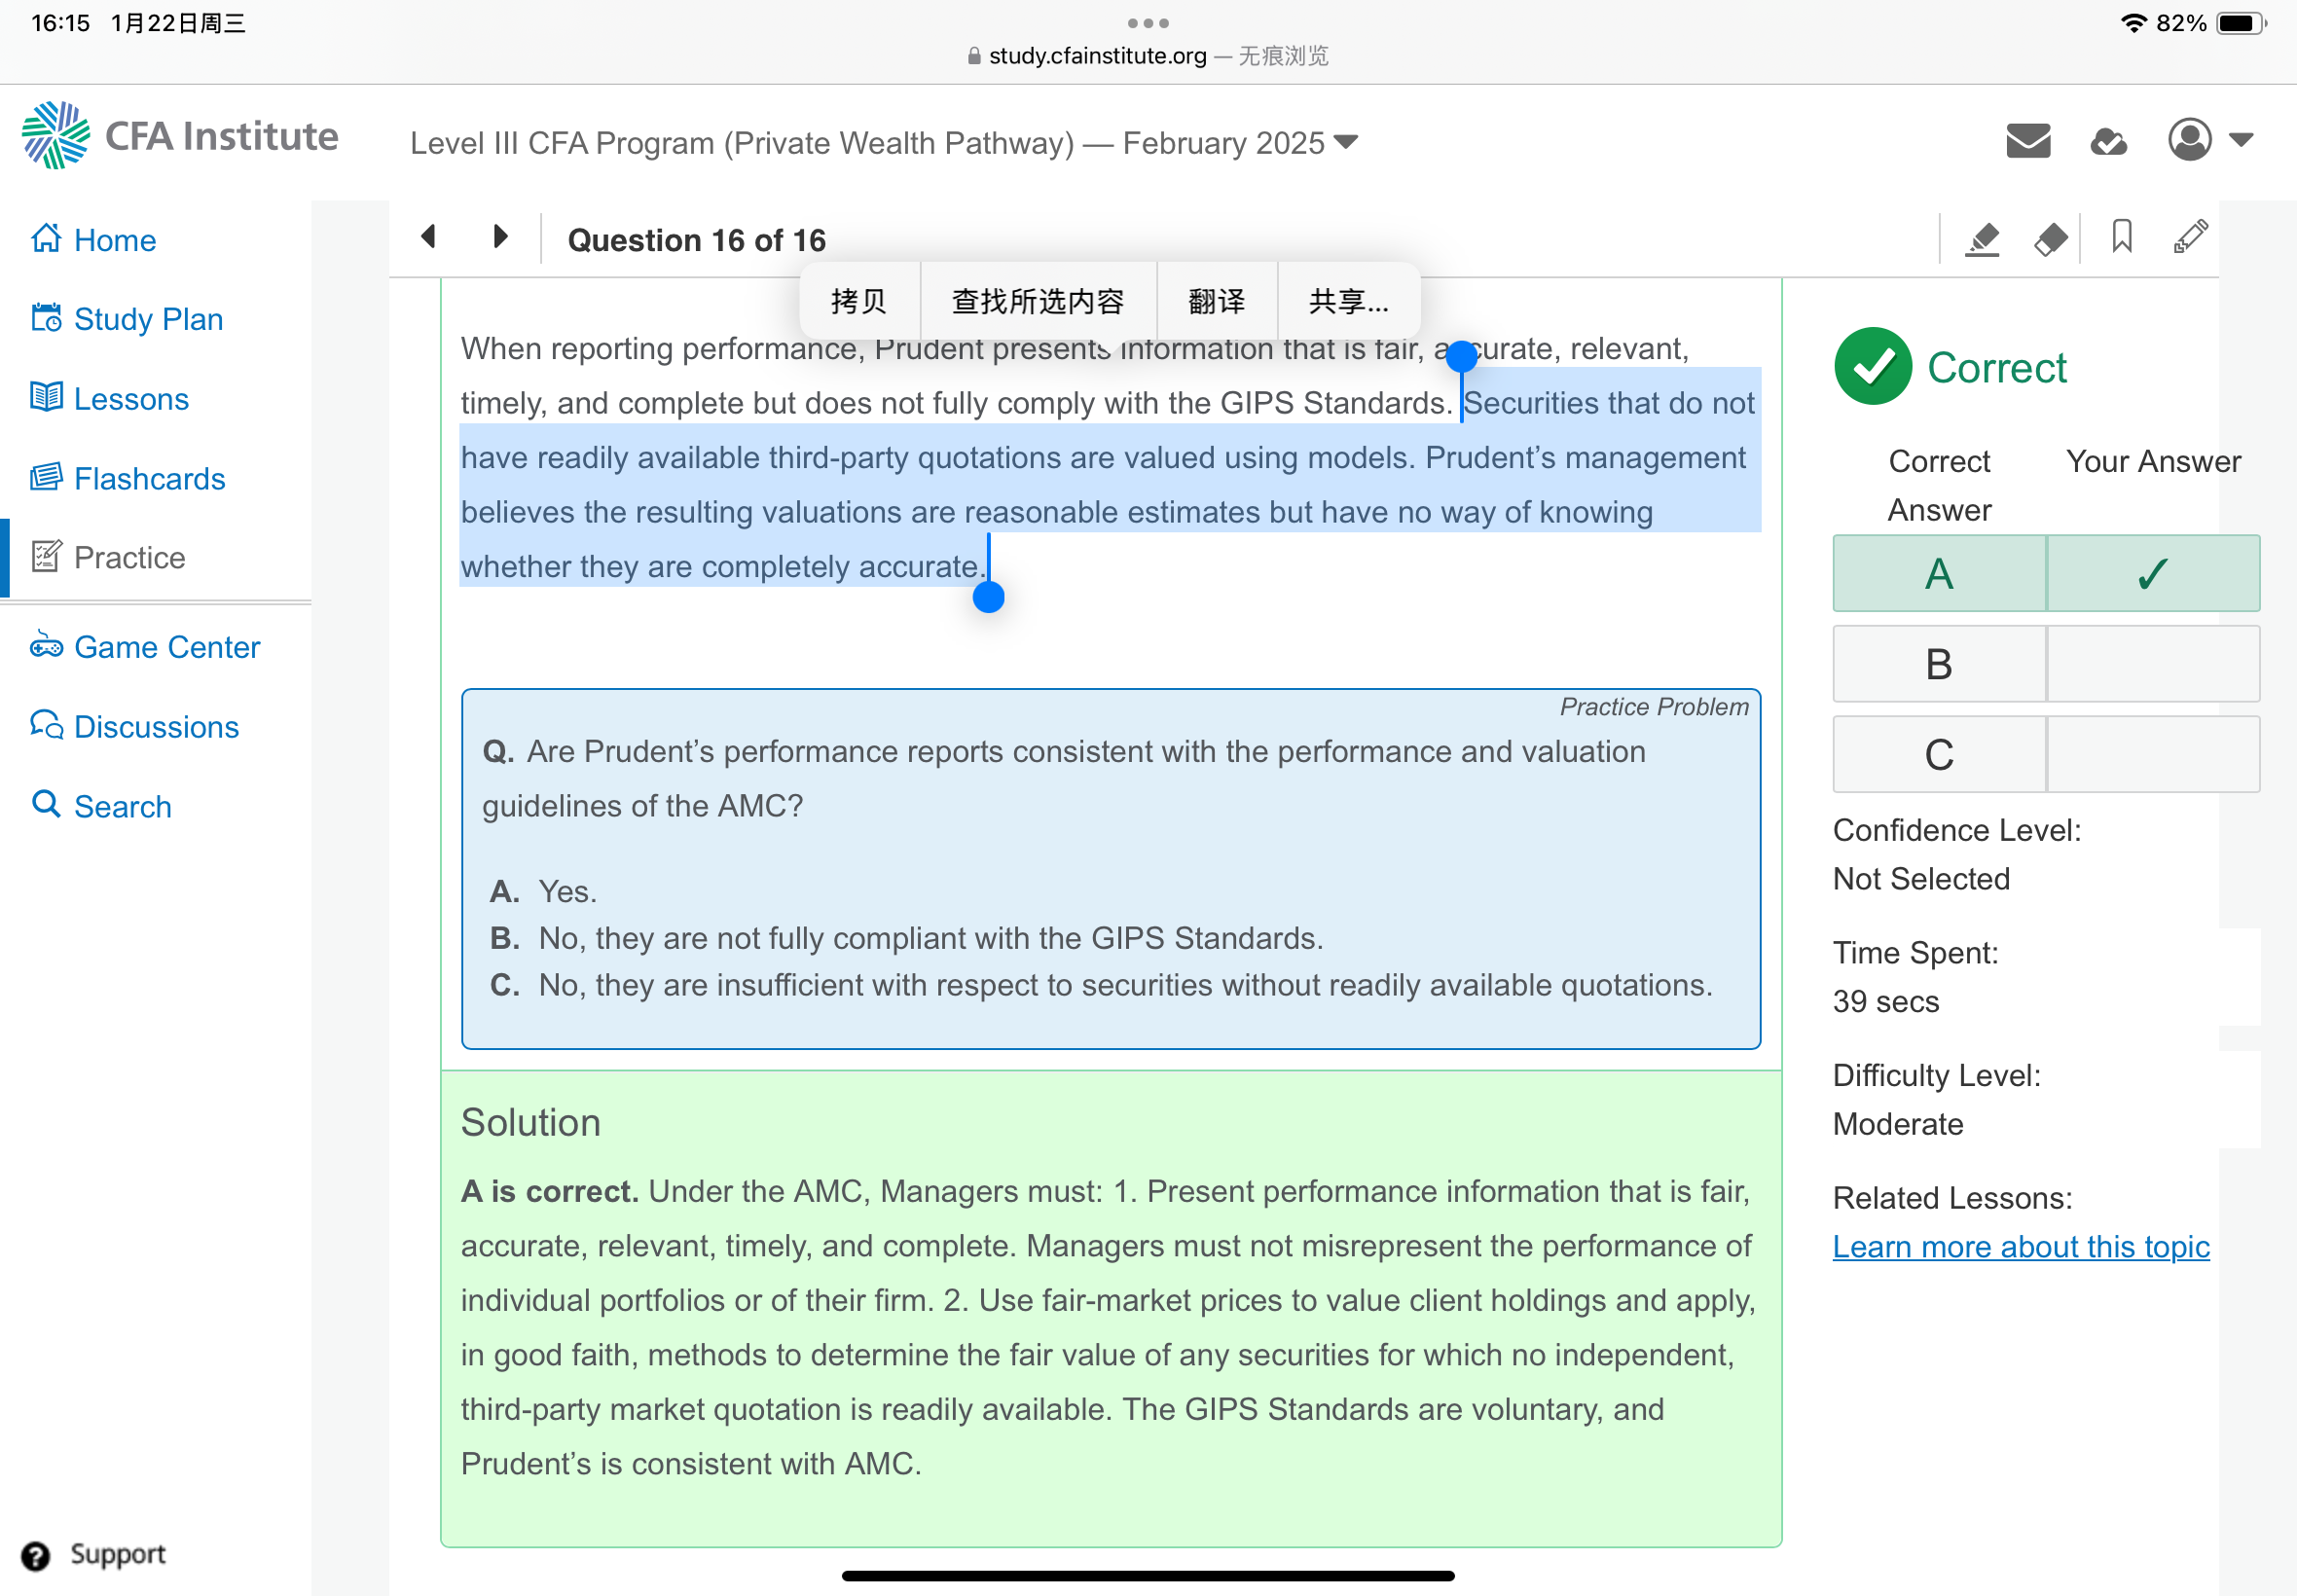Click the Flashcards cards icon
The height and width of the screenshot is (1596, 2297).
[x=46, y=477]
